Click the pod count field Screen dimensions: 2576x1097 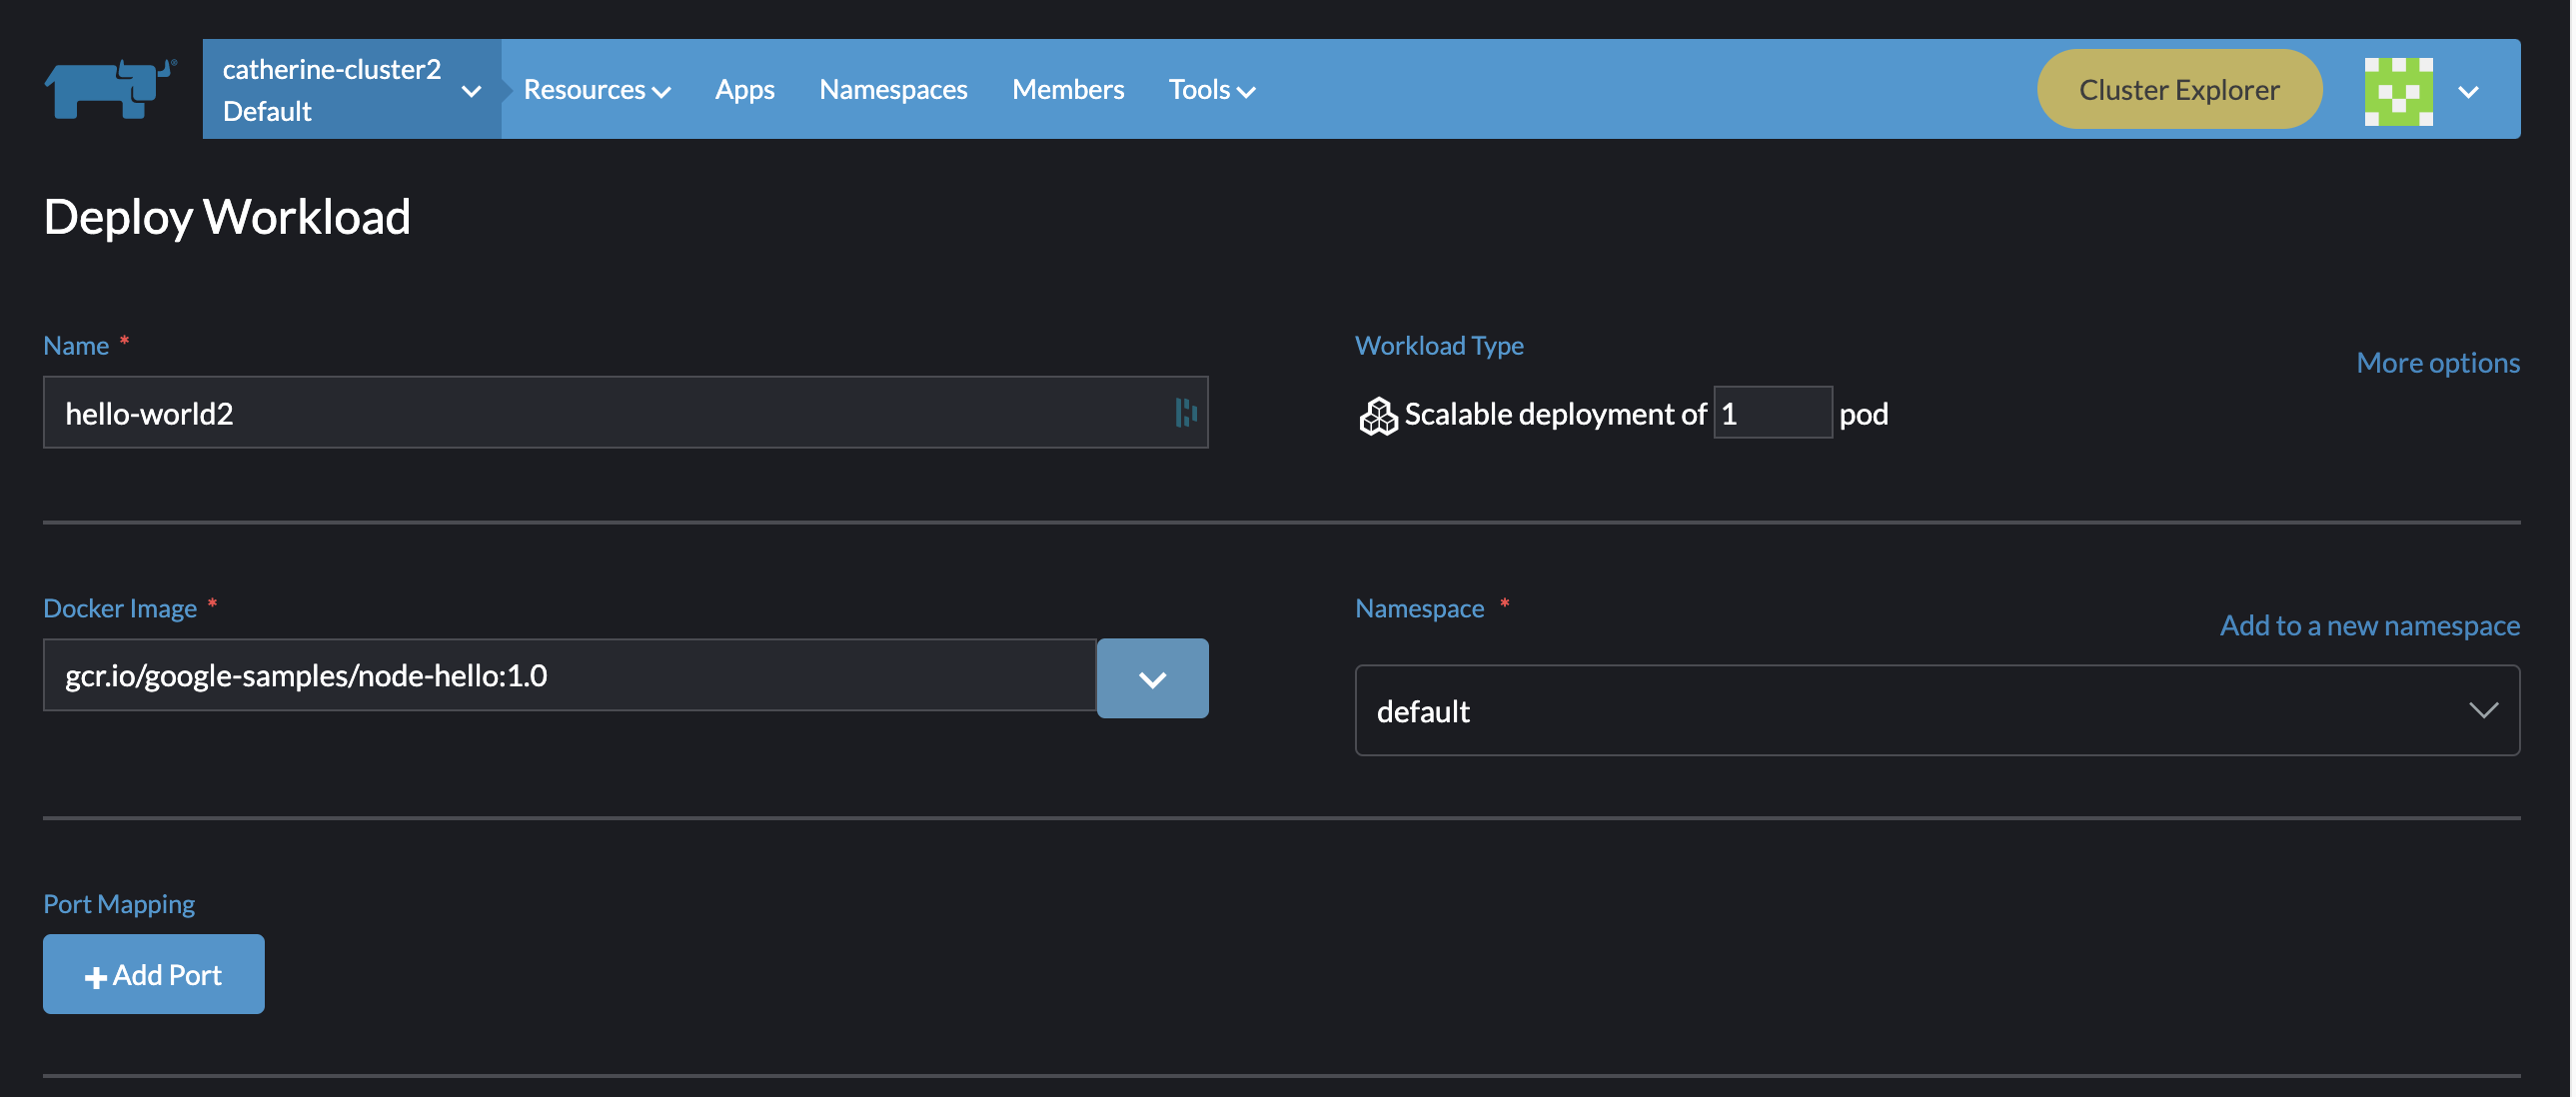(x=1772, y=413)
